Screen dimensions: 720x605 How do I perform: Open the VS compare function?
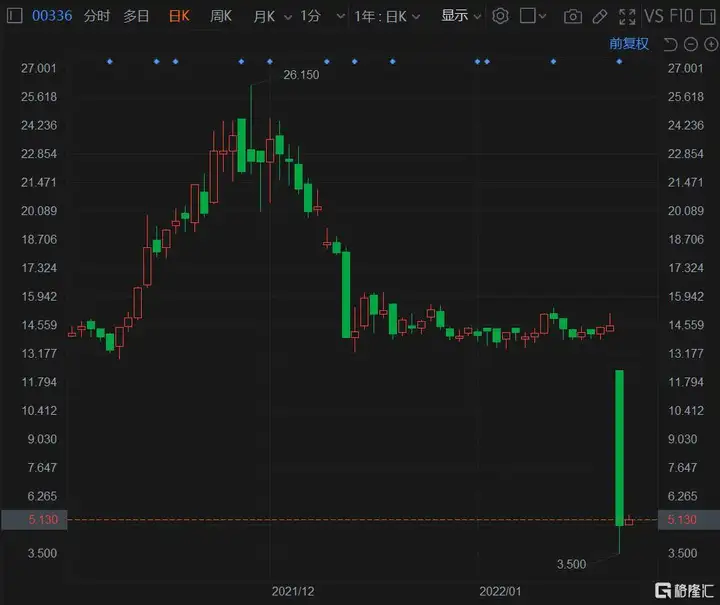click(654, 16)
